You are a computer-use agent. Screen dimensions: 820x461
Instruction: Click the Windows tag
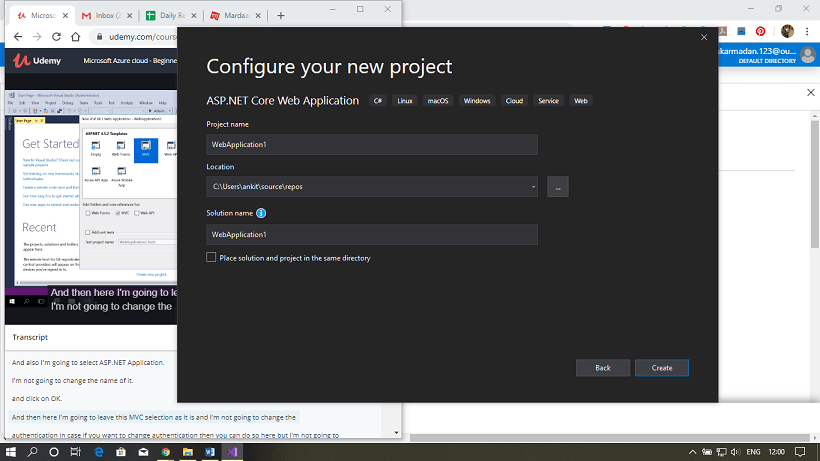coord(477,101)
